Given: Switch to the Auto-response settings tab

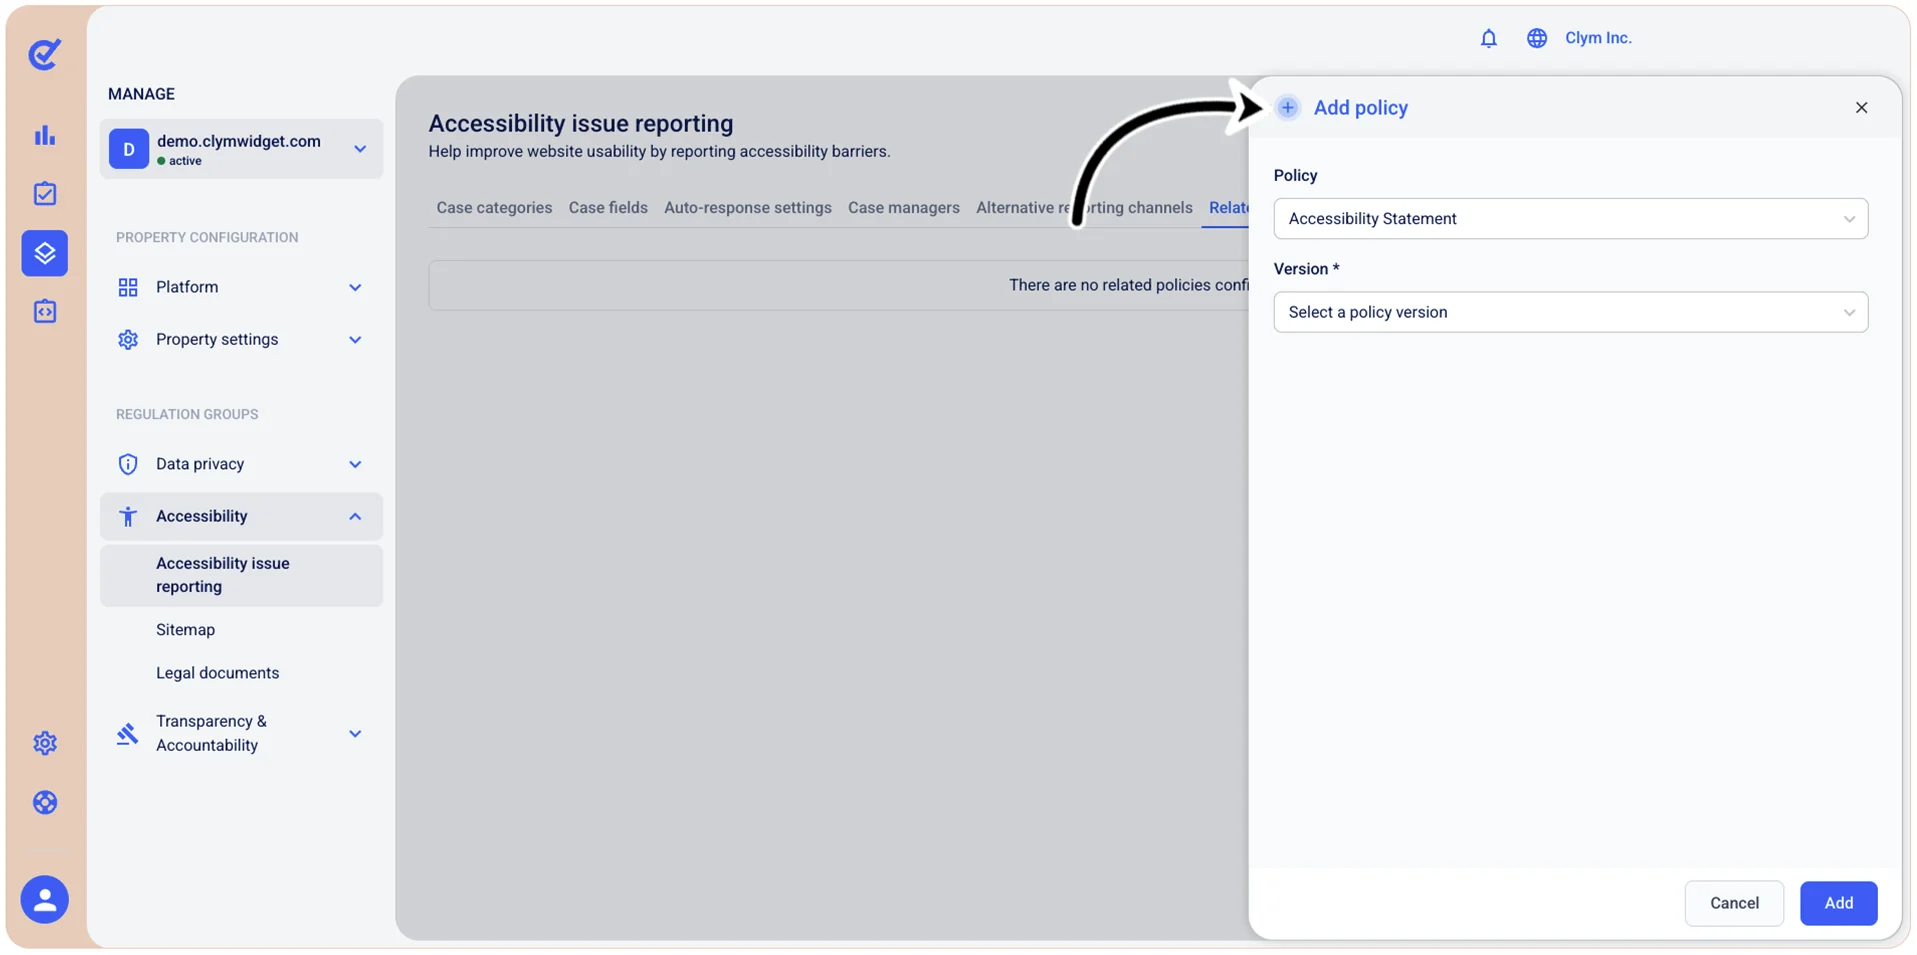Looking at the screenshot, I should tap(748, 208).
